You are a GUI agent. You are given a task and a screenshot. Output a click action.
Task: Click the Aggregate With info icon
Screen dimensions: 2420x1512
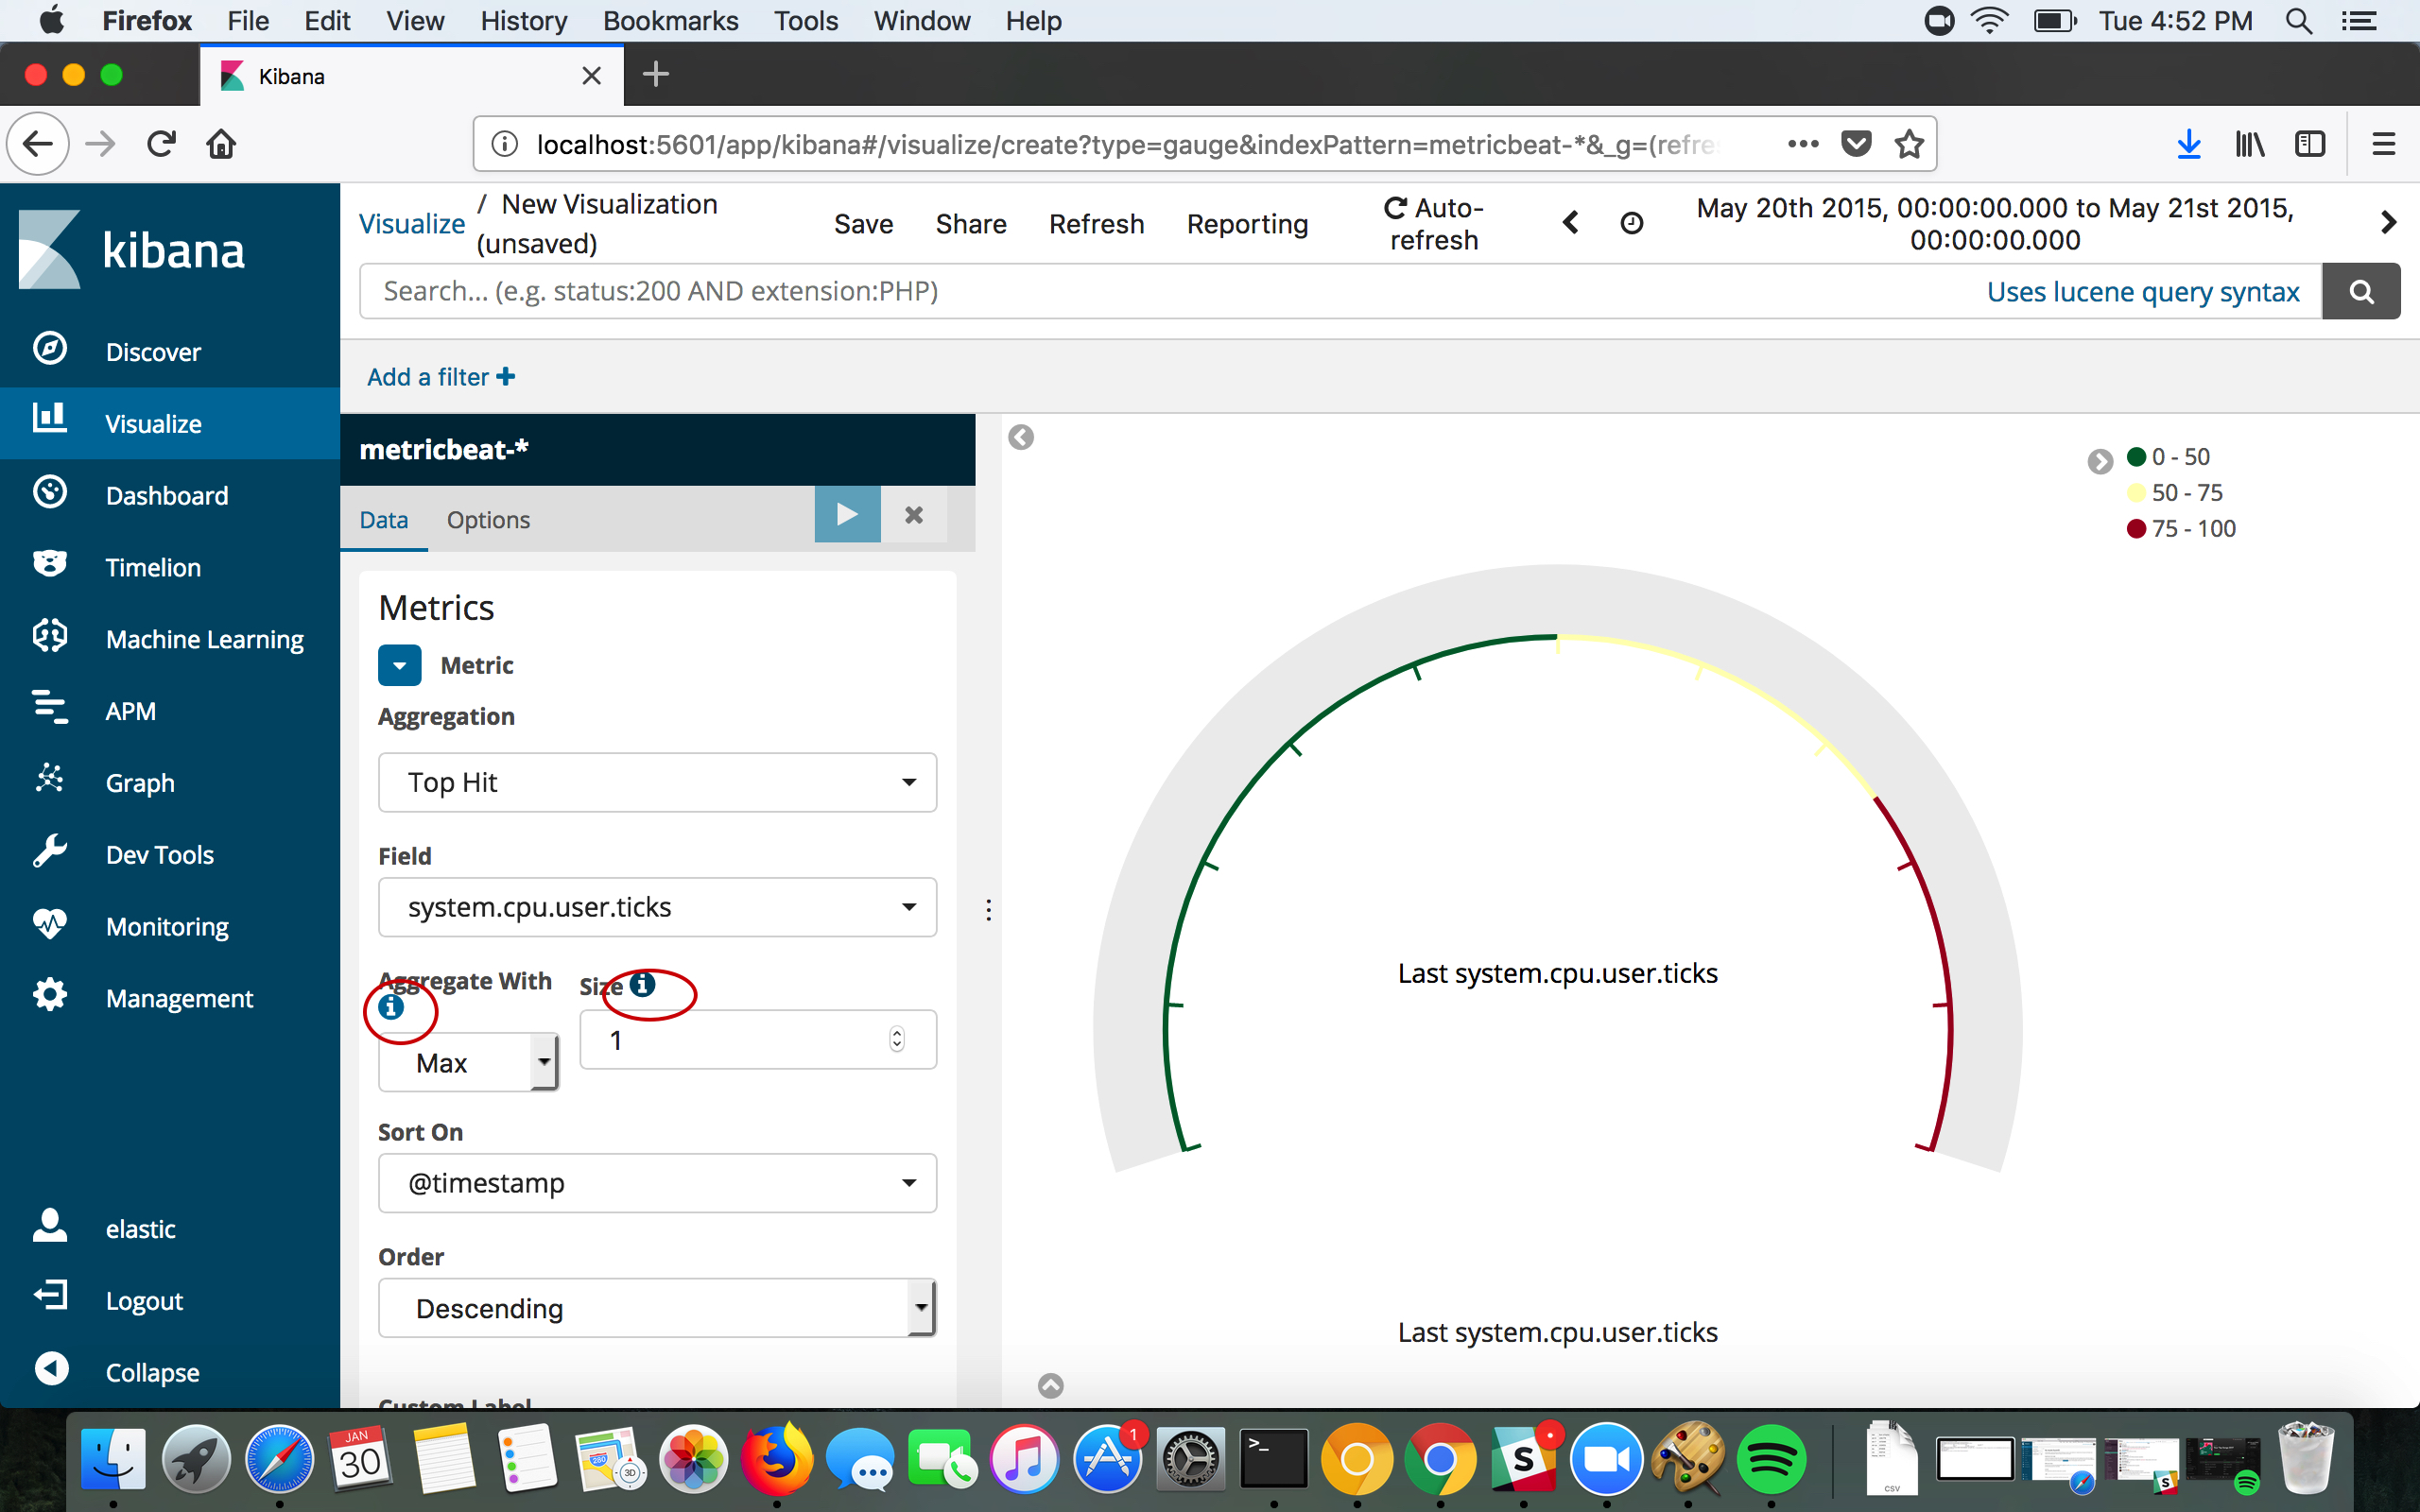391,1007
